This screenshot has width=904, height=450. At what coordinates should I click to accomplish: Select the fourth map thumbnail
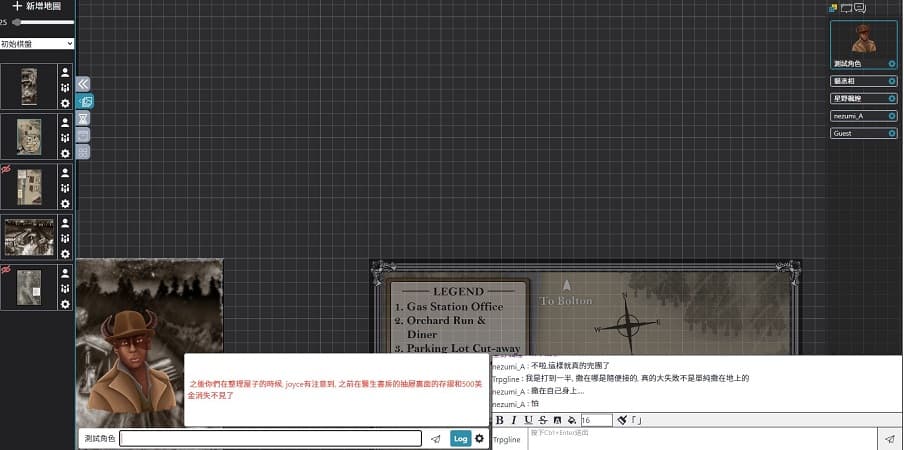[29, 237]
